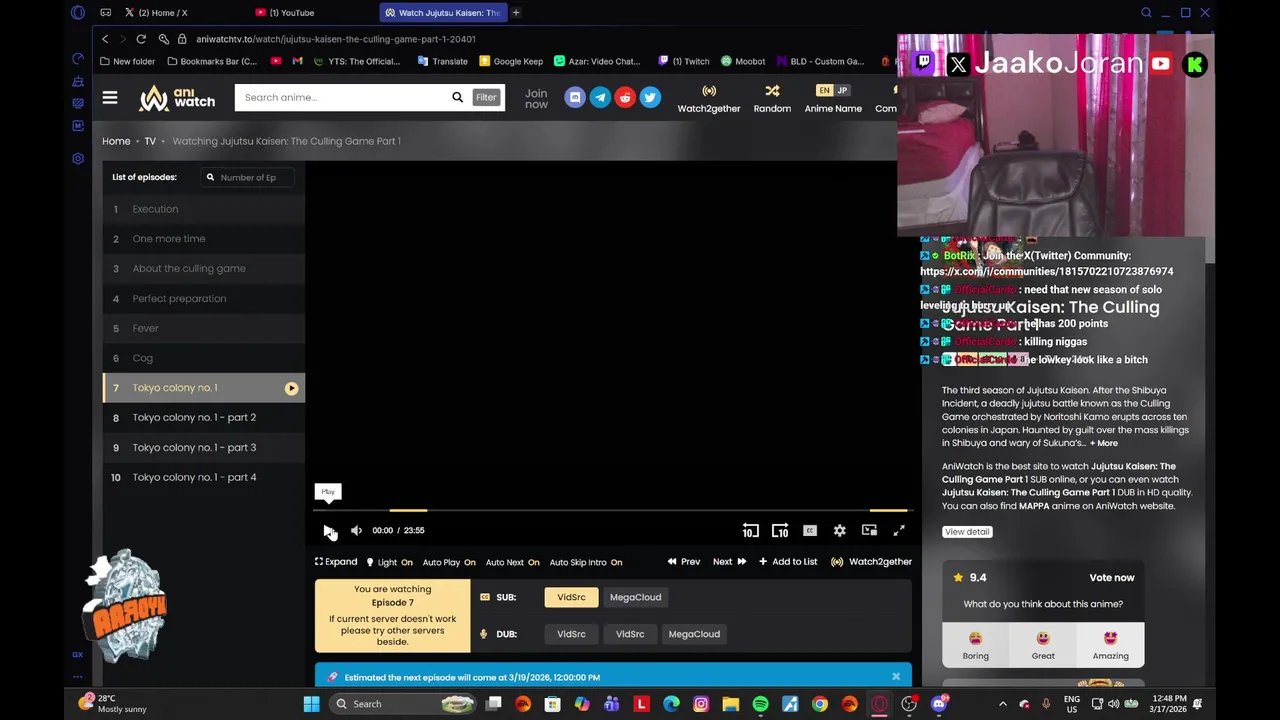
Task: Open episode 3 About the culling game
Action: click(x=204, y=268)
